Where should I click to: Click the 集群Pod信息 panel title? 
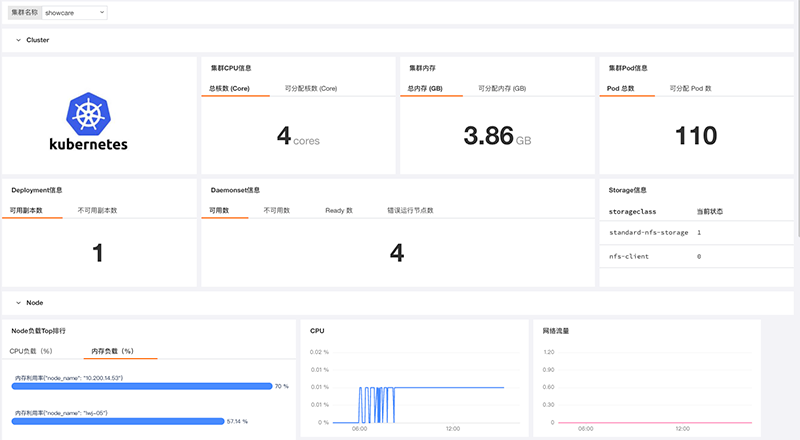click(x=628, y=68)
